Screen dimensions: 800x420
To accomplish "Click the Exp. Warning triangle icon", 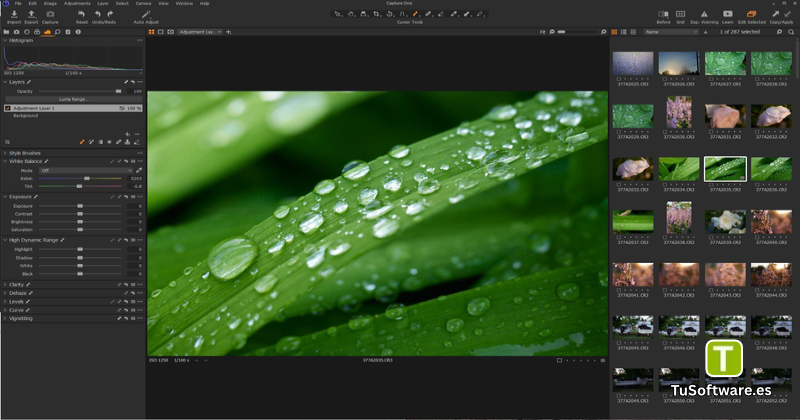I will 704,14.
